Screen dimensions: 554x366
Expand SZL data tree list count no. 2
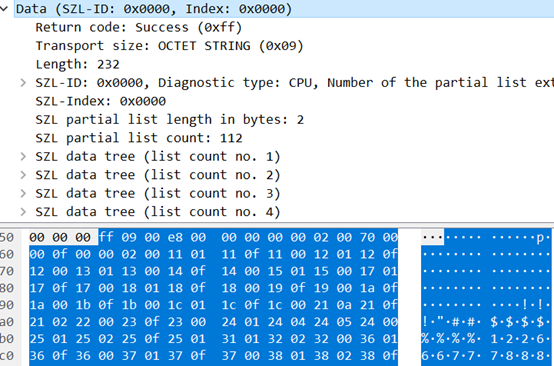coord(23,175)
